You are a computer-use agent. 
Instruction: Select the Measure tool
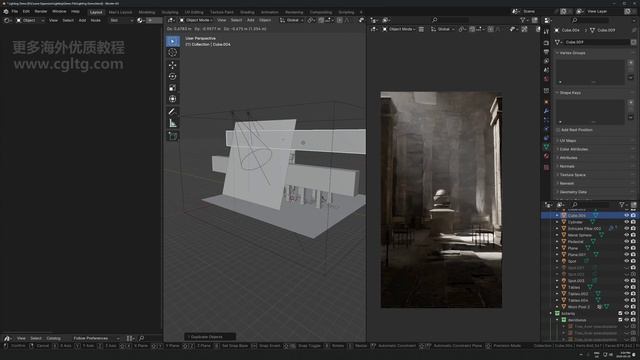[173, 123]
